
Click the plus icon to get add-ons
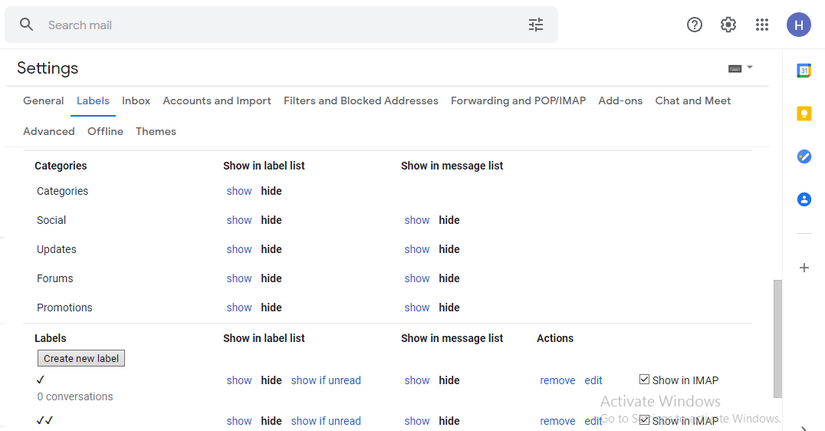(804, 268)
